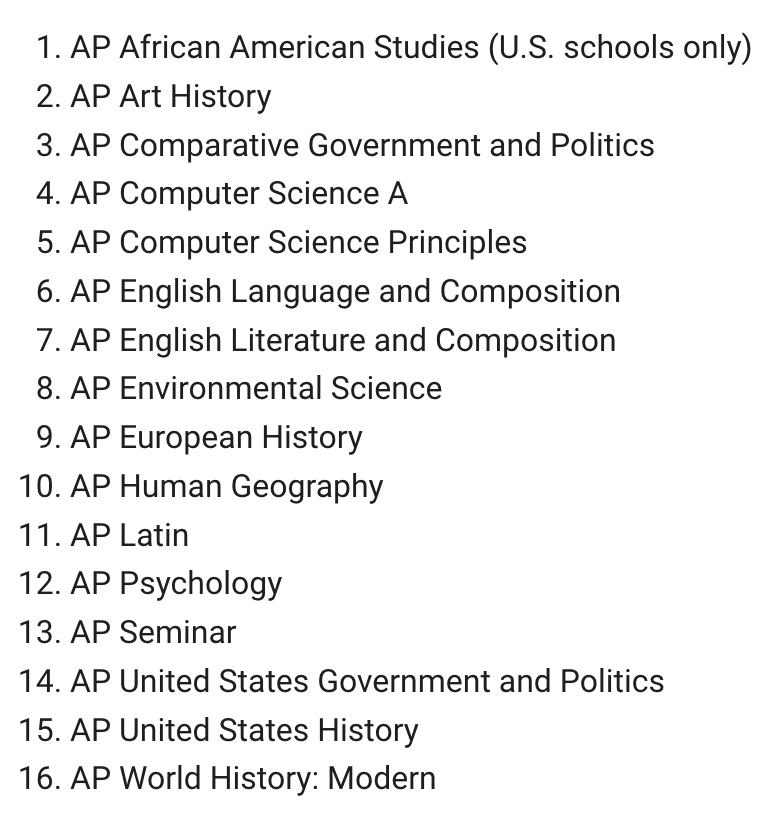
Task: Click AP Computer Science Principles text
Action: 299,243
